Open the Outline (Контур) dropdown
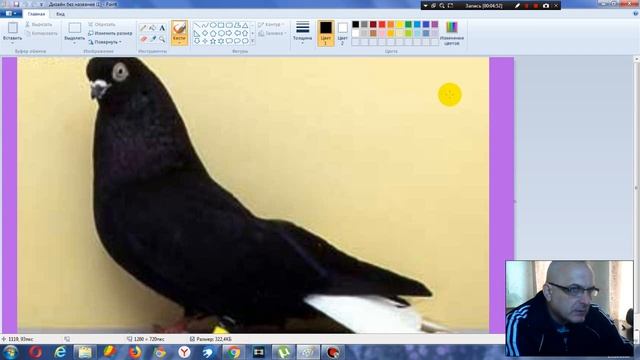The height and width of the screenshot is (360, 640). 271,24
